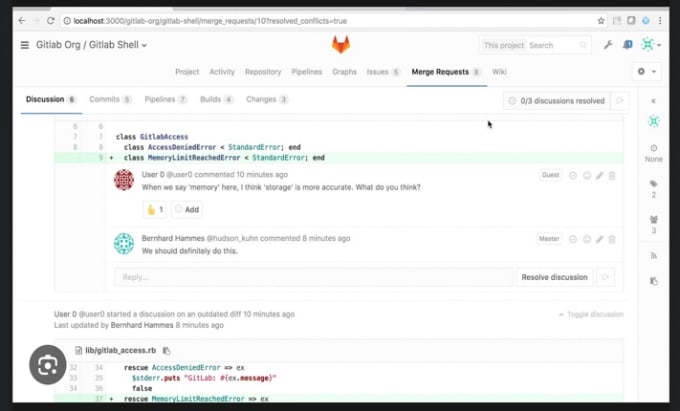Click Add emoji button
The image size is (680, 411).
pyautogui.click(x=186, y=210)
